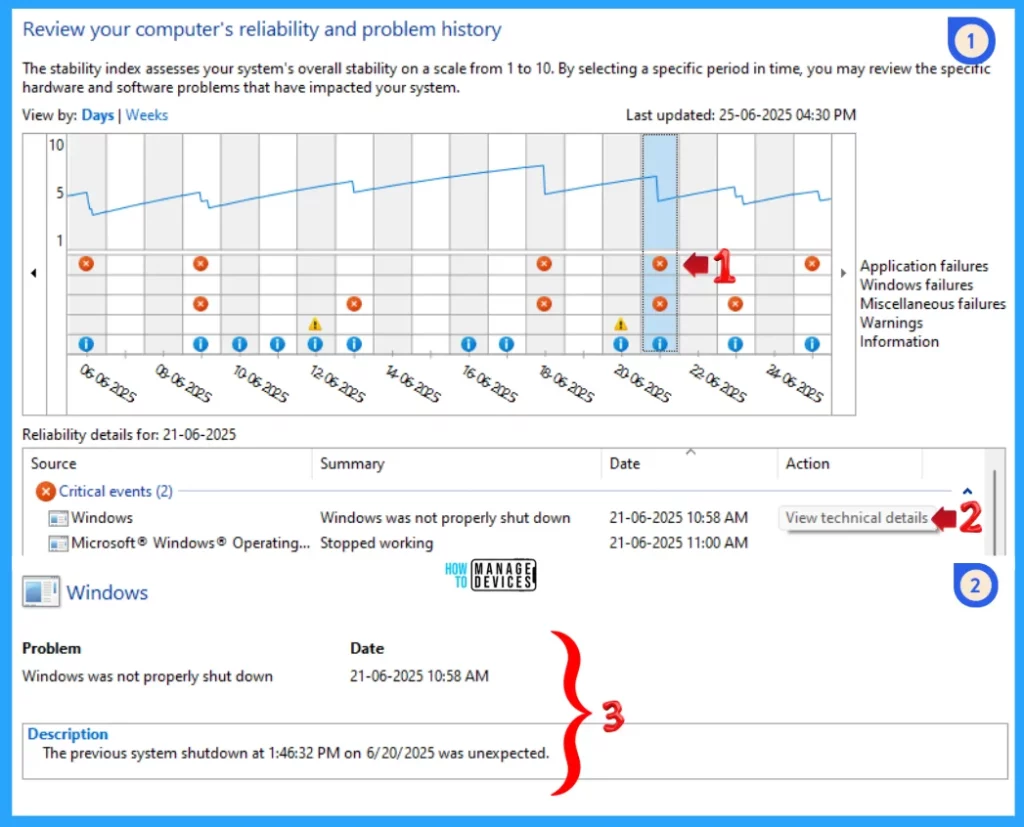Click the warning triangle on 12-06-2025
The image size is (1024, 827).
coord(315,324)
